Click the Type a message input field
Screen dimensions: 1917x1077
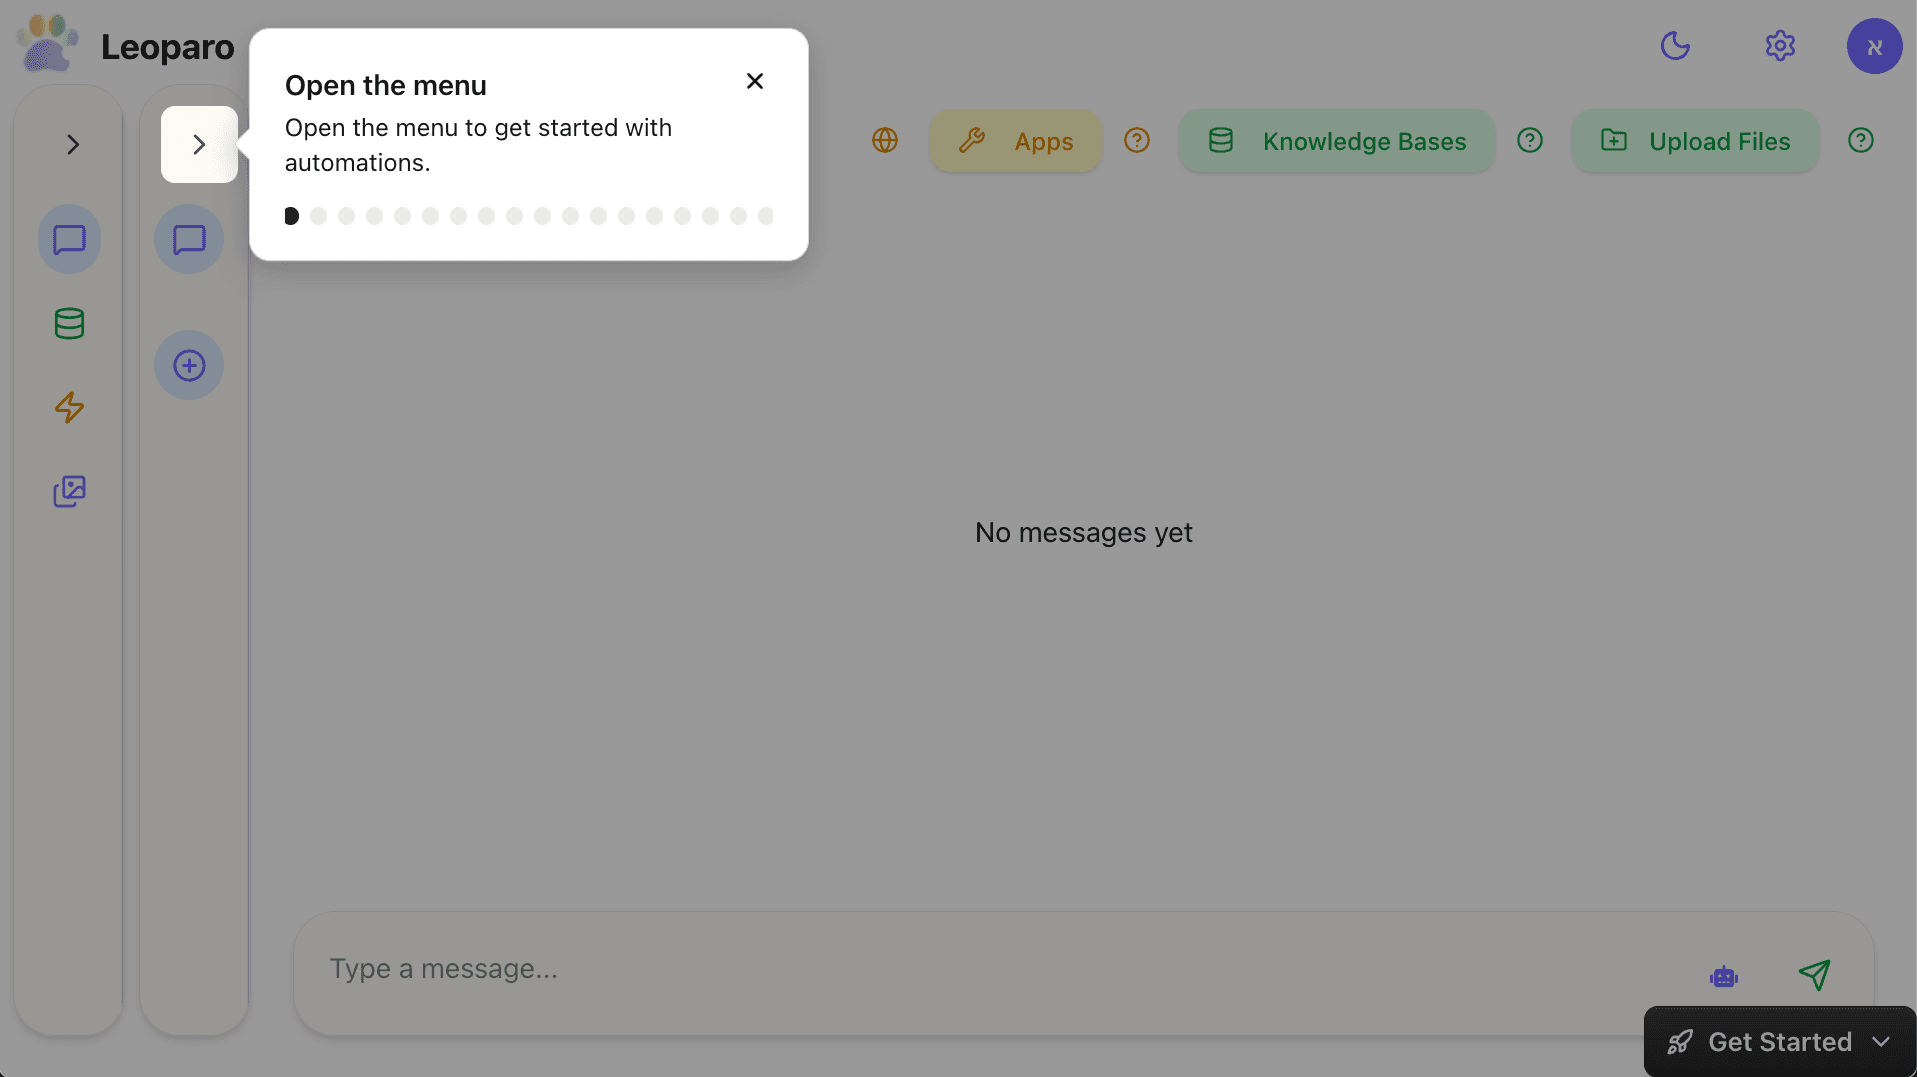[1000, 969]
